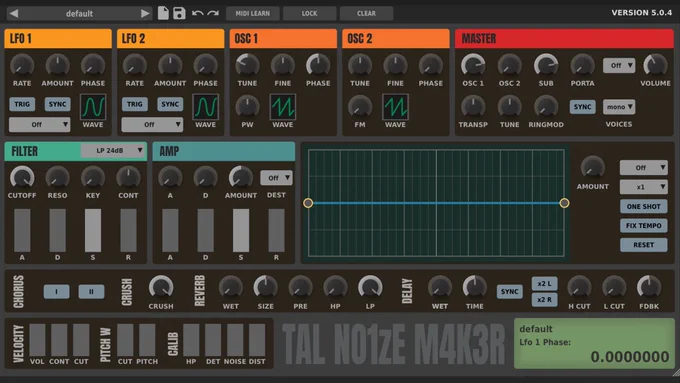Image resolution: width=680 pixels, height=383 pixels.
Task: Click the OSC 1 TUNE knob
Action: [x=247, y=65]
